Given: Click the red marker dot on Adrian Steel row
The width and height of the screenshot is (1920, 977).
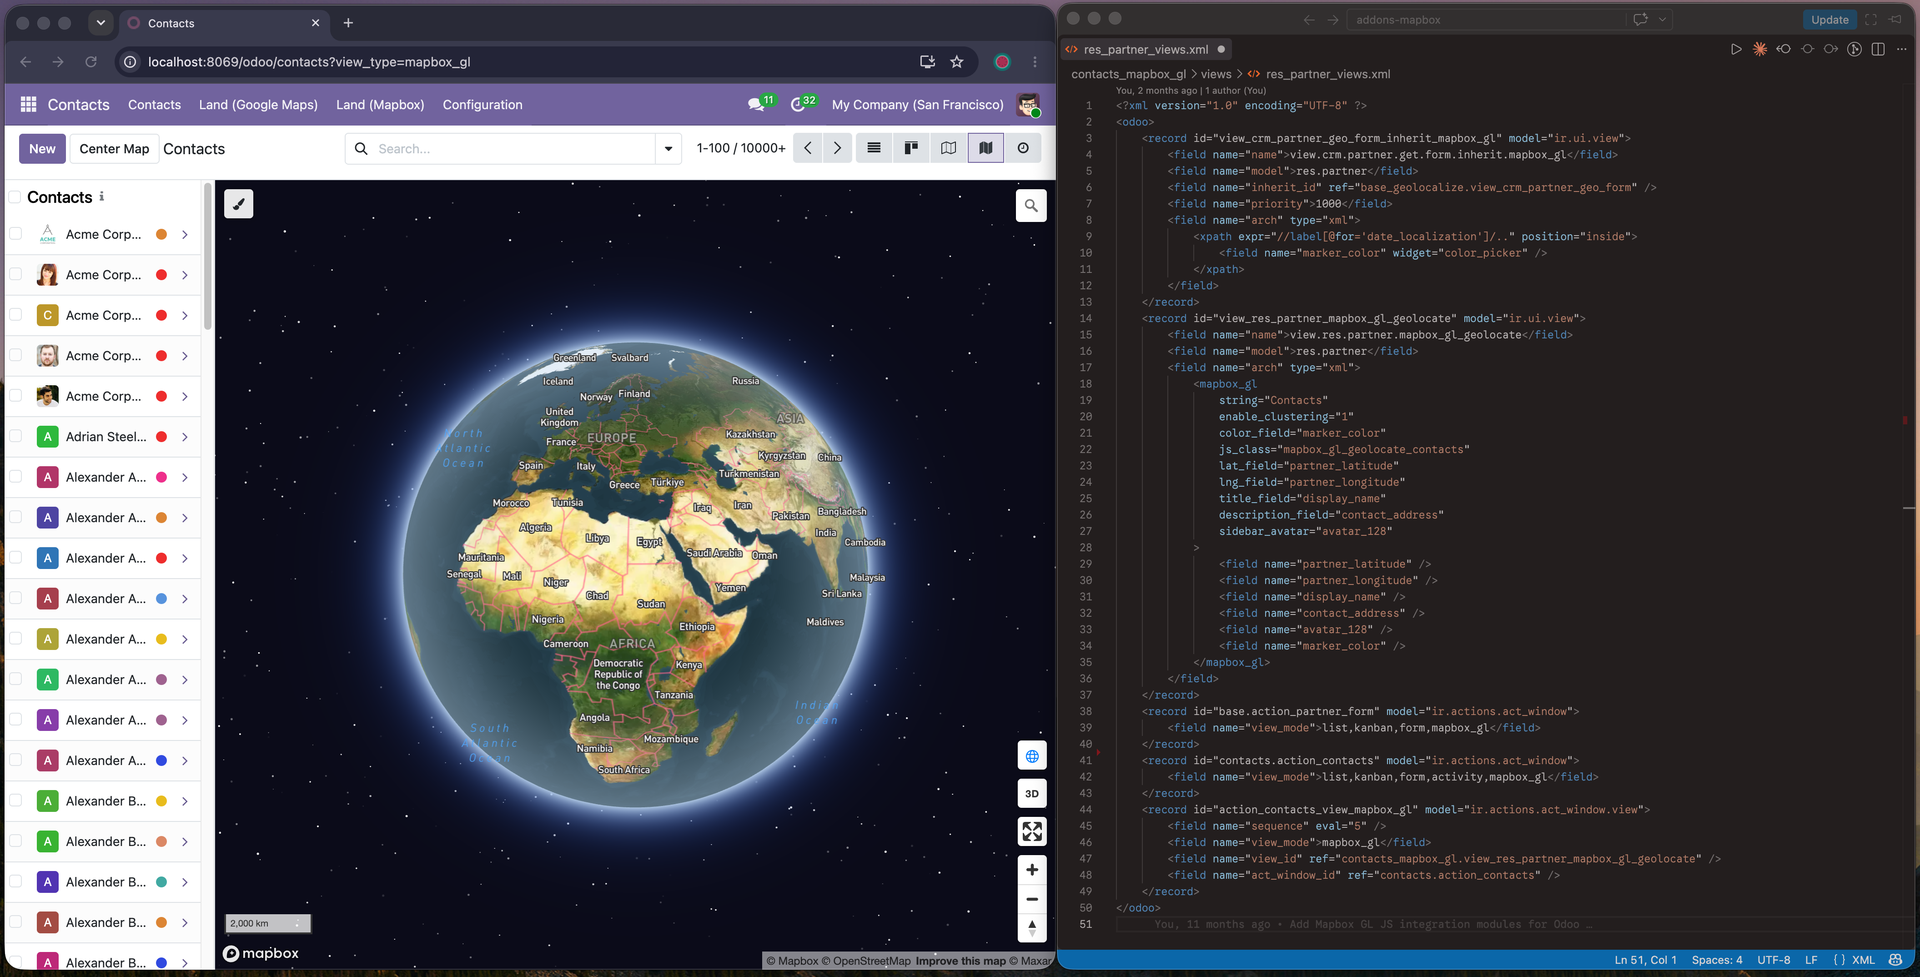Looking at the screenshot, I should click(161, 437).
